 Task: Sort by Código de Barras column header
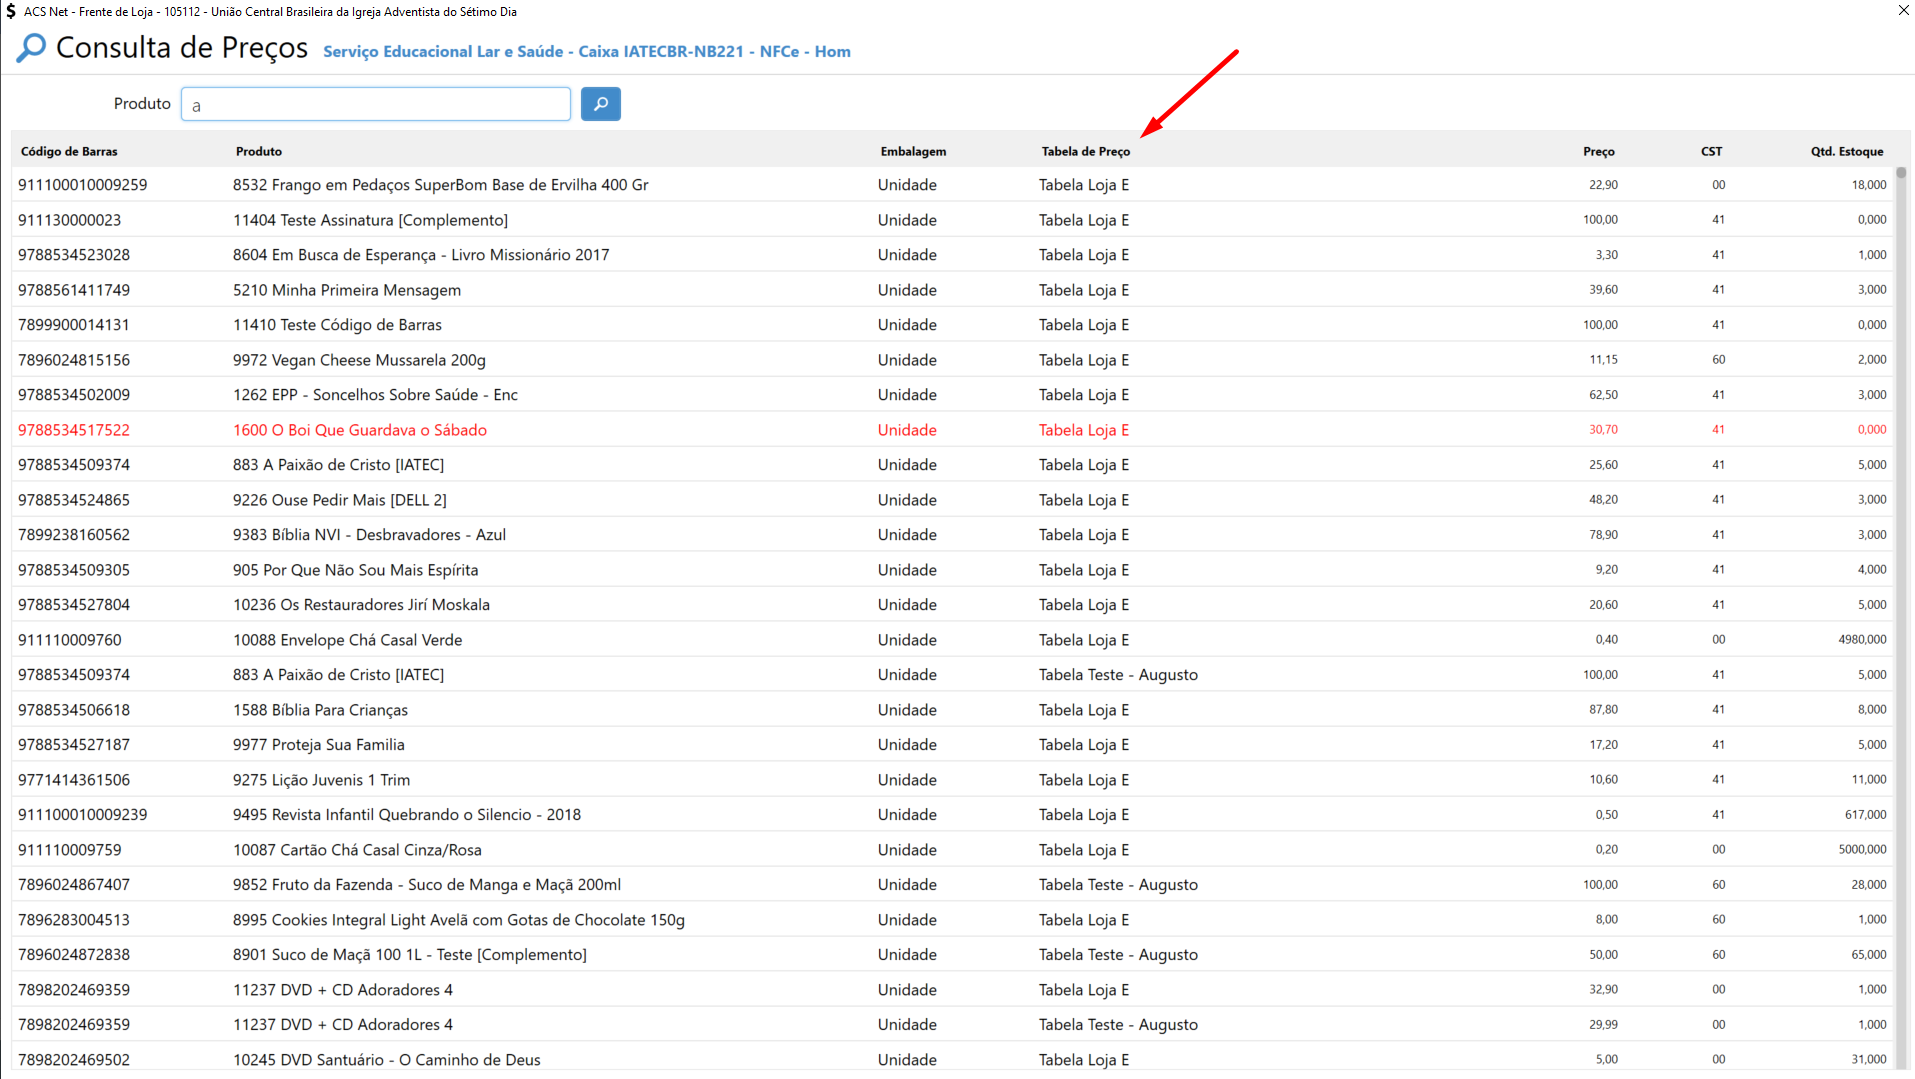tap(69, 151)
